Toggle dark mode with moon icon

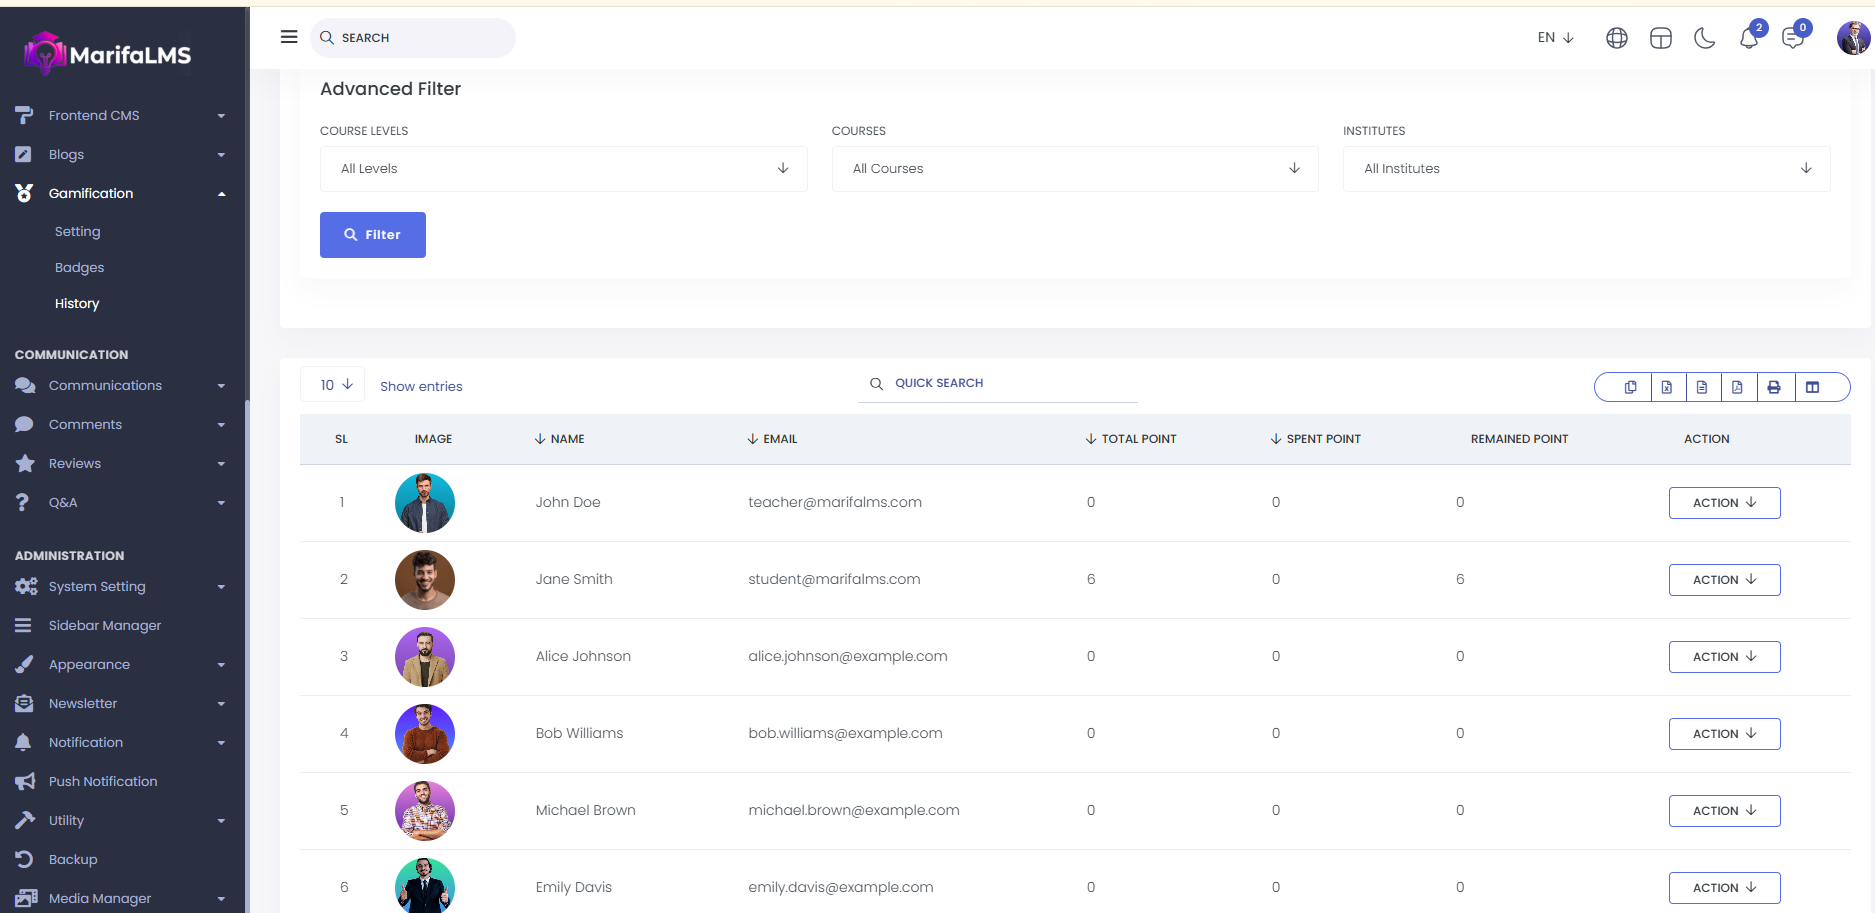click(x=1704, y=38)
